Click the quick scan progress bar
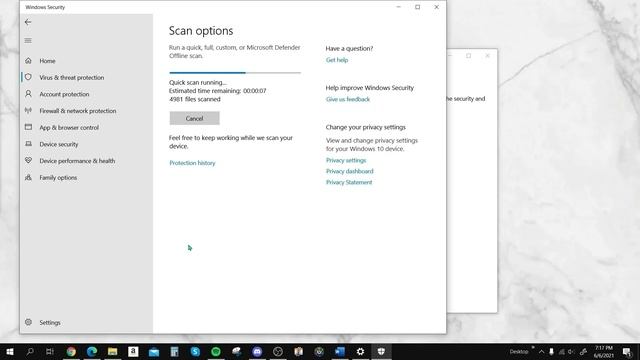 [x=235, y=73]
